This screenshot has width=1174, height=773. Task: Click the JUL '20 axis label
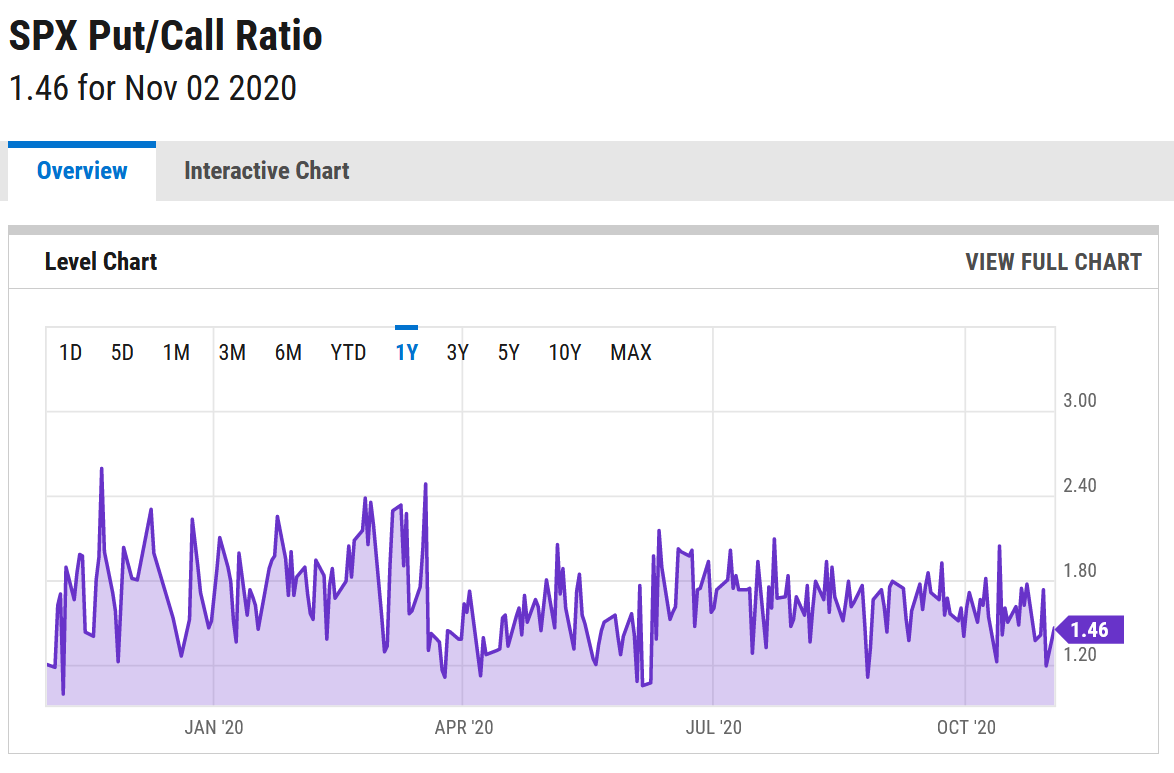pos(714,727)
